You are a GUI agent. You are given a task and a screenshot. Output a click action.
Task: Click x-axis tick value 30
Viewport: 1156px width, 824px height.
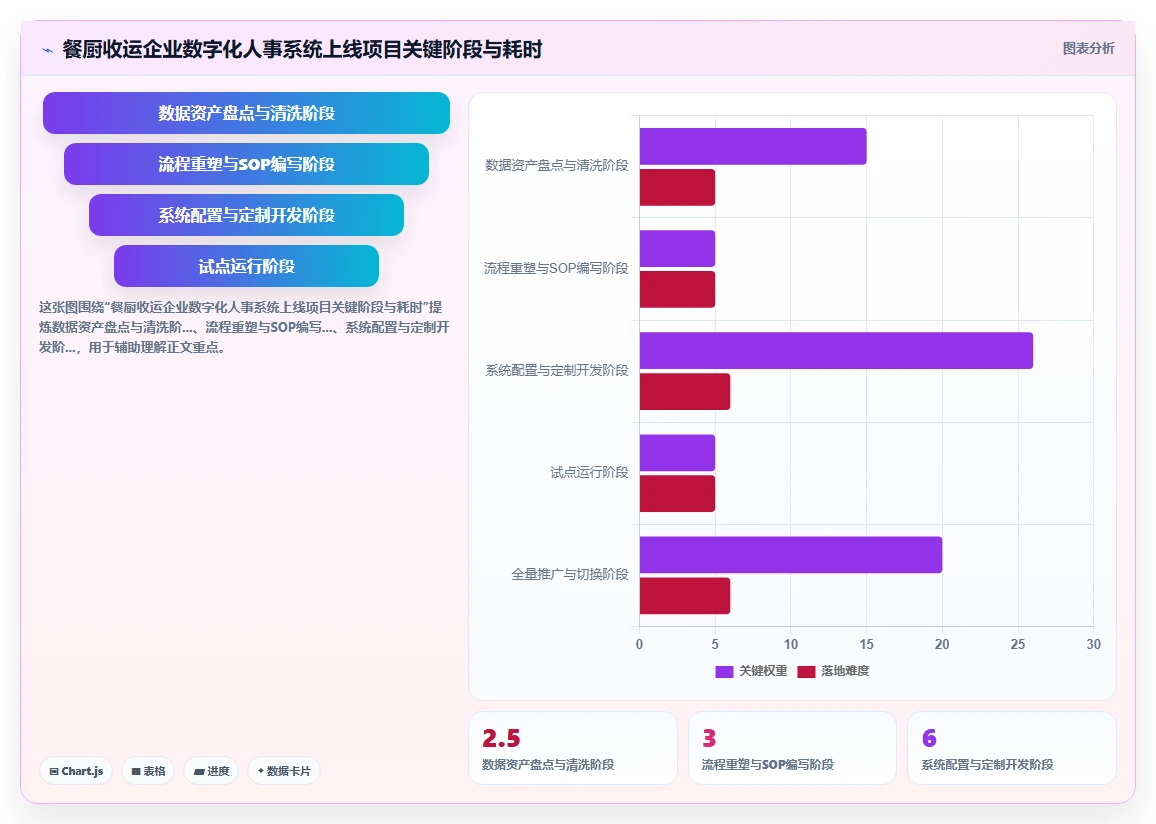(1093, 644)
